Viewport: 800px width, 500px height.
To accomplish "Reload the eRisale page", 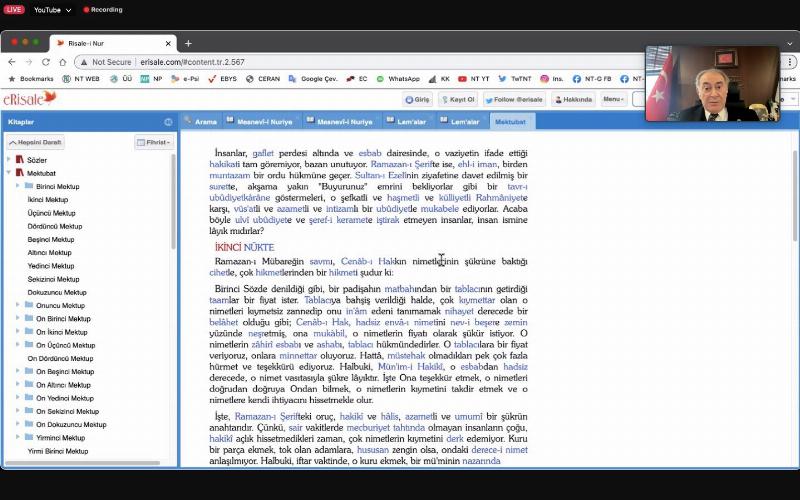I will (x=45, y=62).
